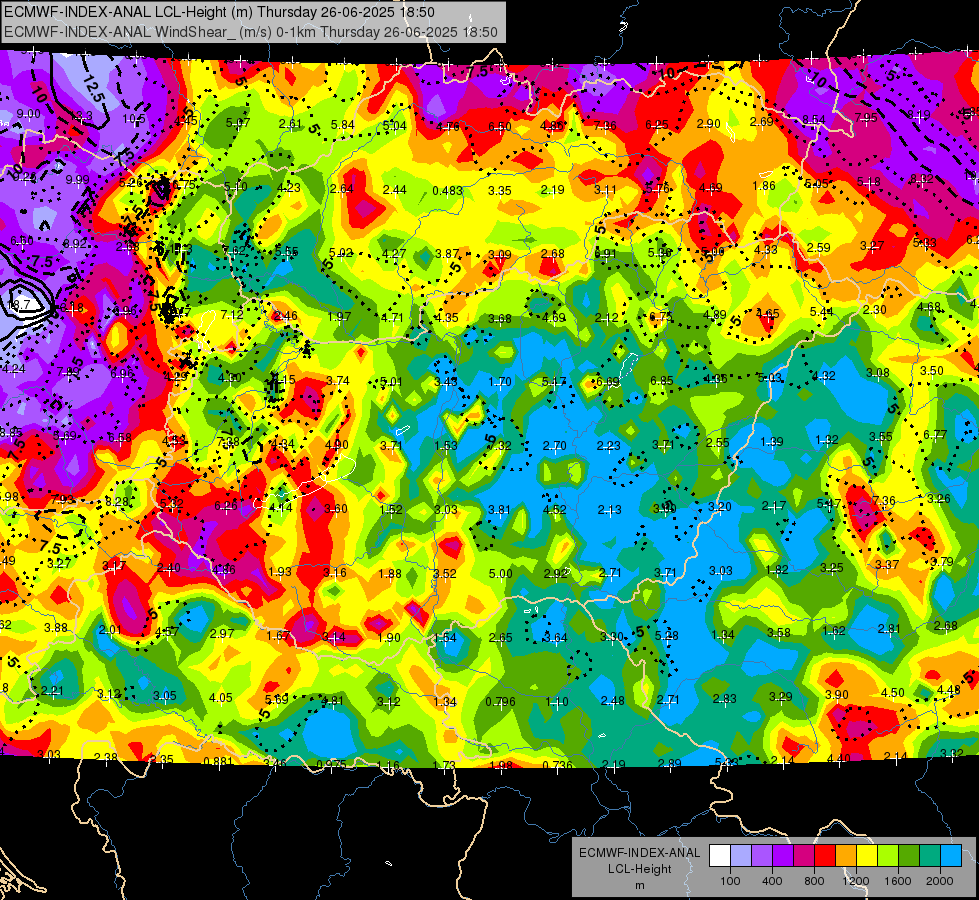The width and height of the screenshot is (979, 900).
Task: Click the orange legend color swatch
Action: point(846,856)
